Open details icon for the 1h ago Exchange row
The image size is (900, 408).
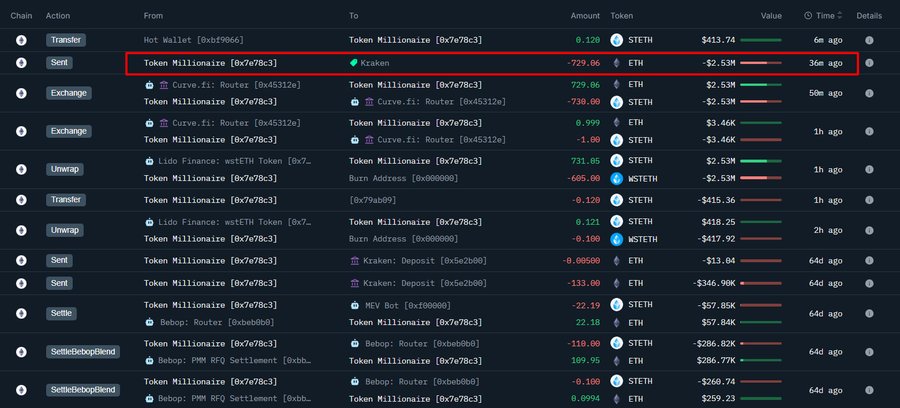[869, 131]
